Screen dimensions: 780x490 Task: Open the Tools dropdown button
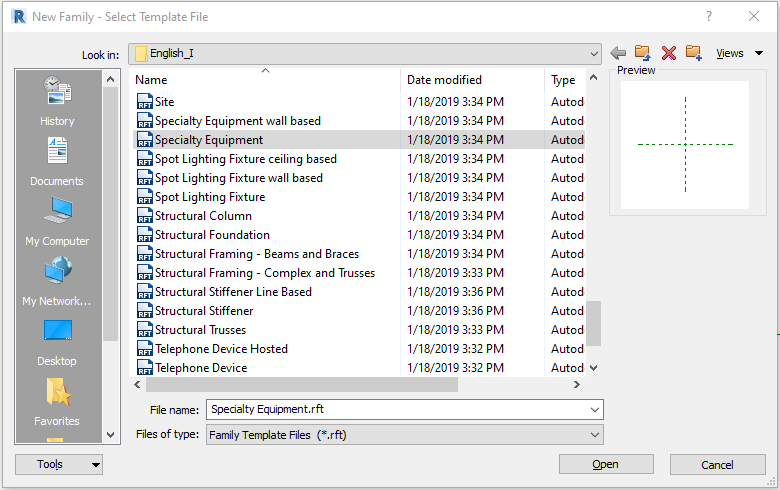click(59, 465)
